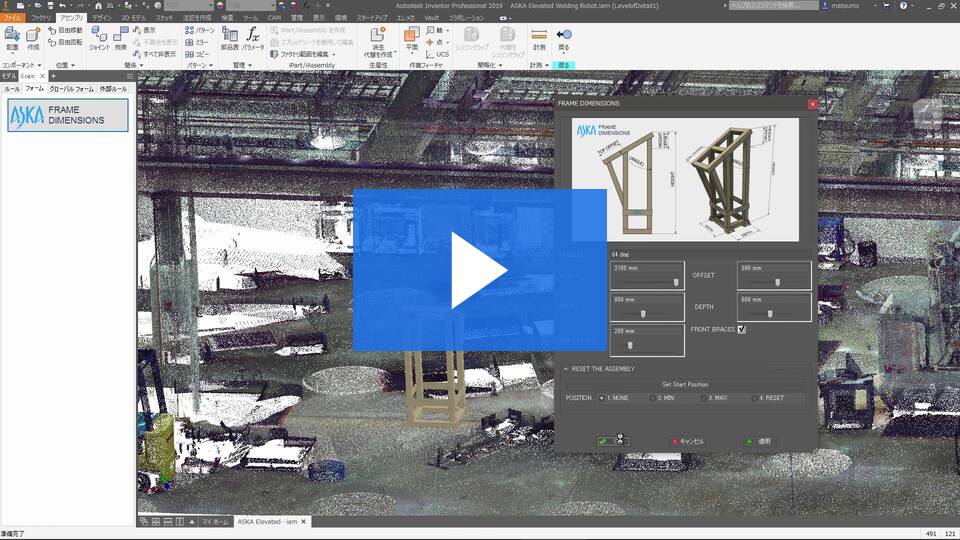
Task: Adjust the OFFSET slider
Action: coord(778,282)
